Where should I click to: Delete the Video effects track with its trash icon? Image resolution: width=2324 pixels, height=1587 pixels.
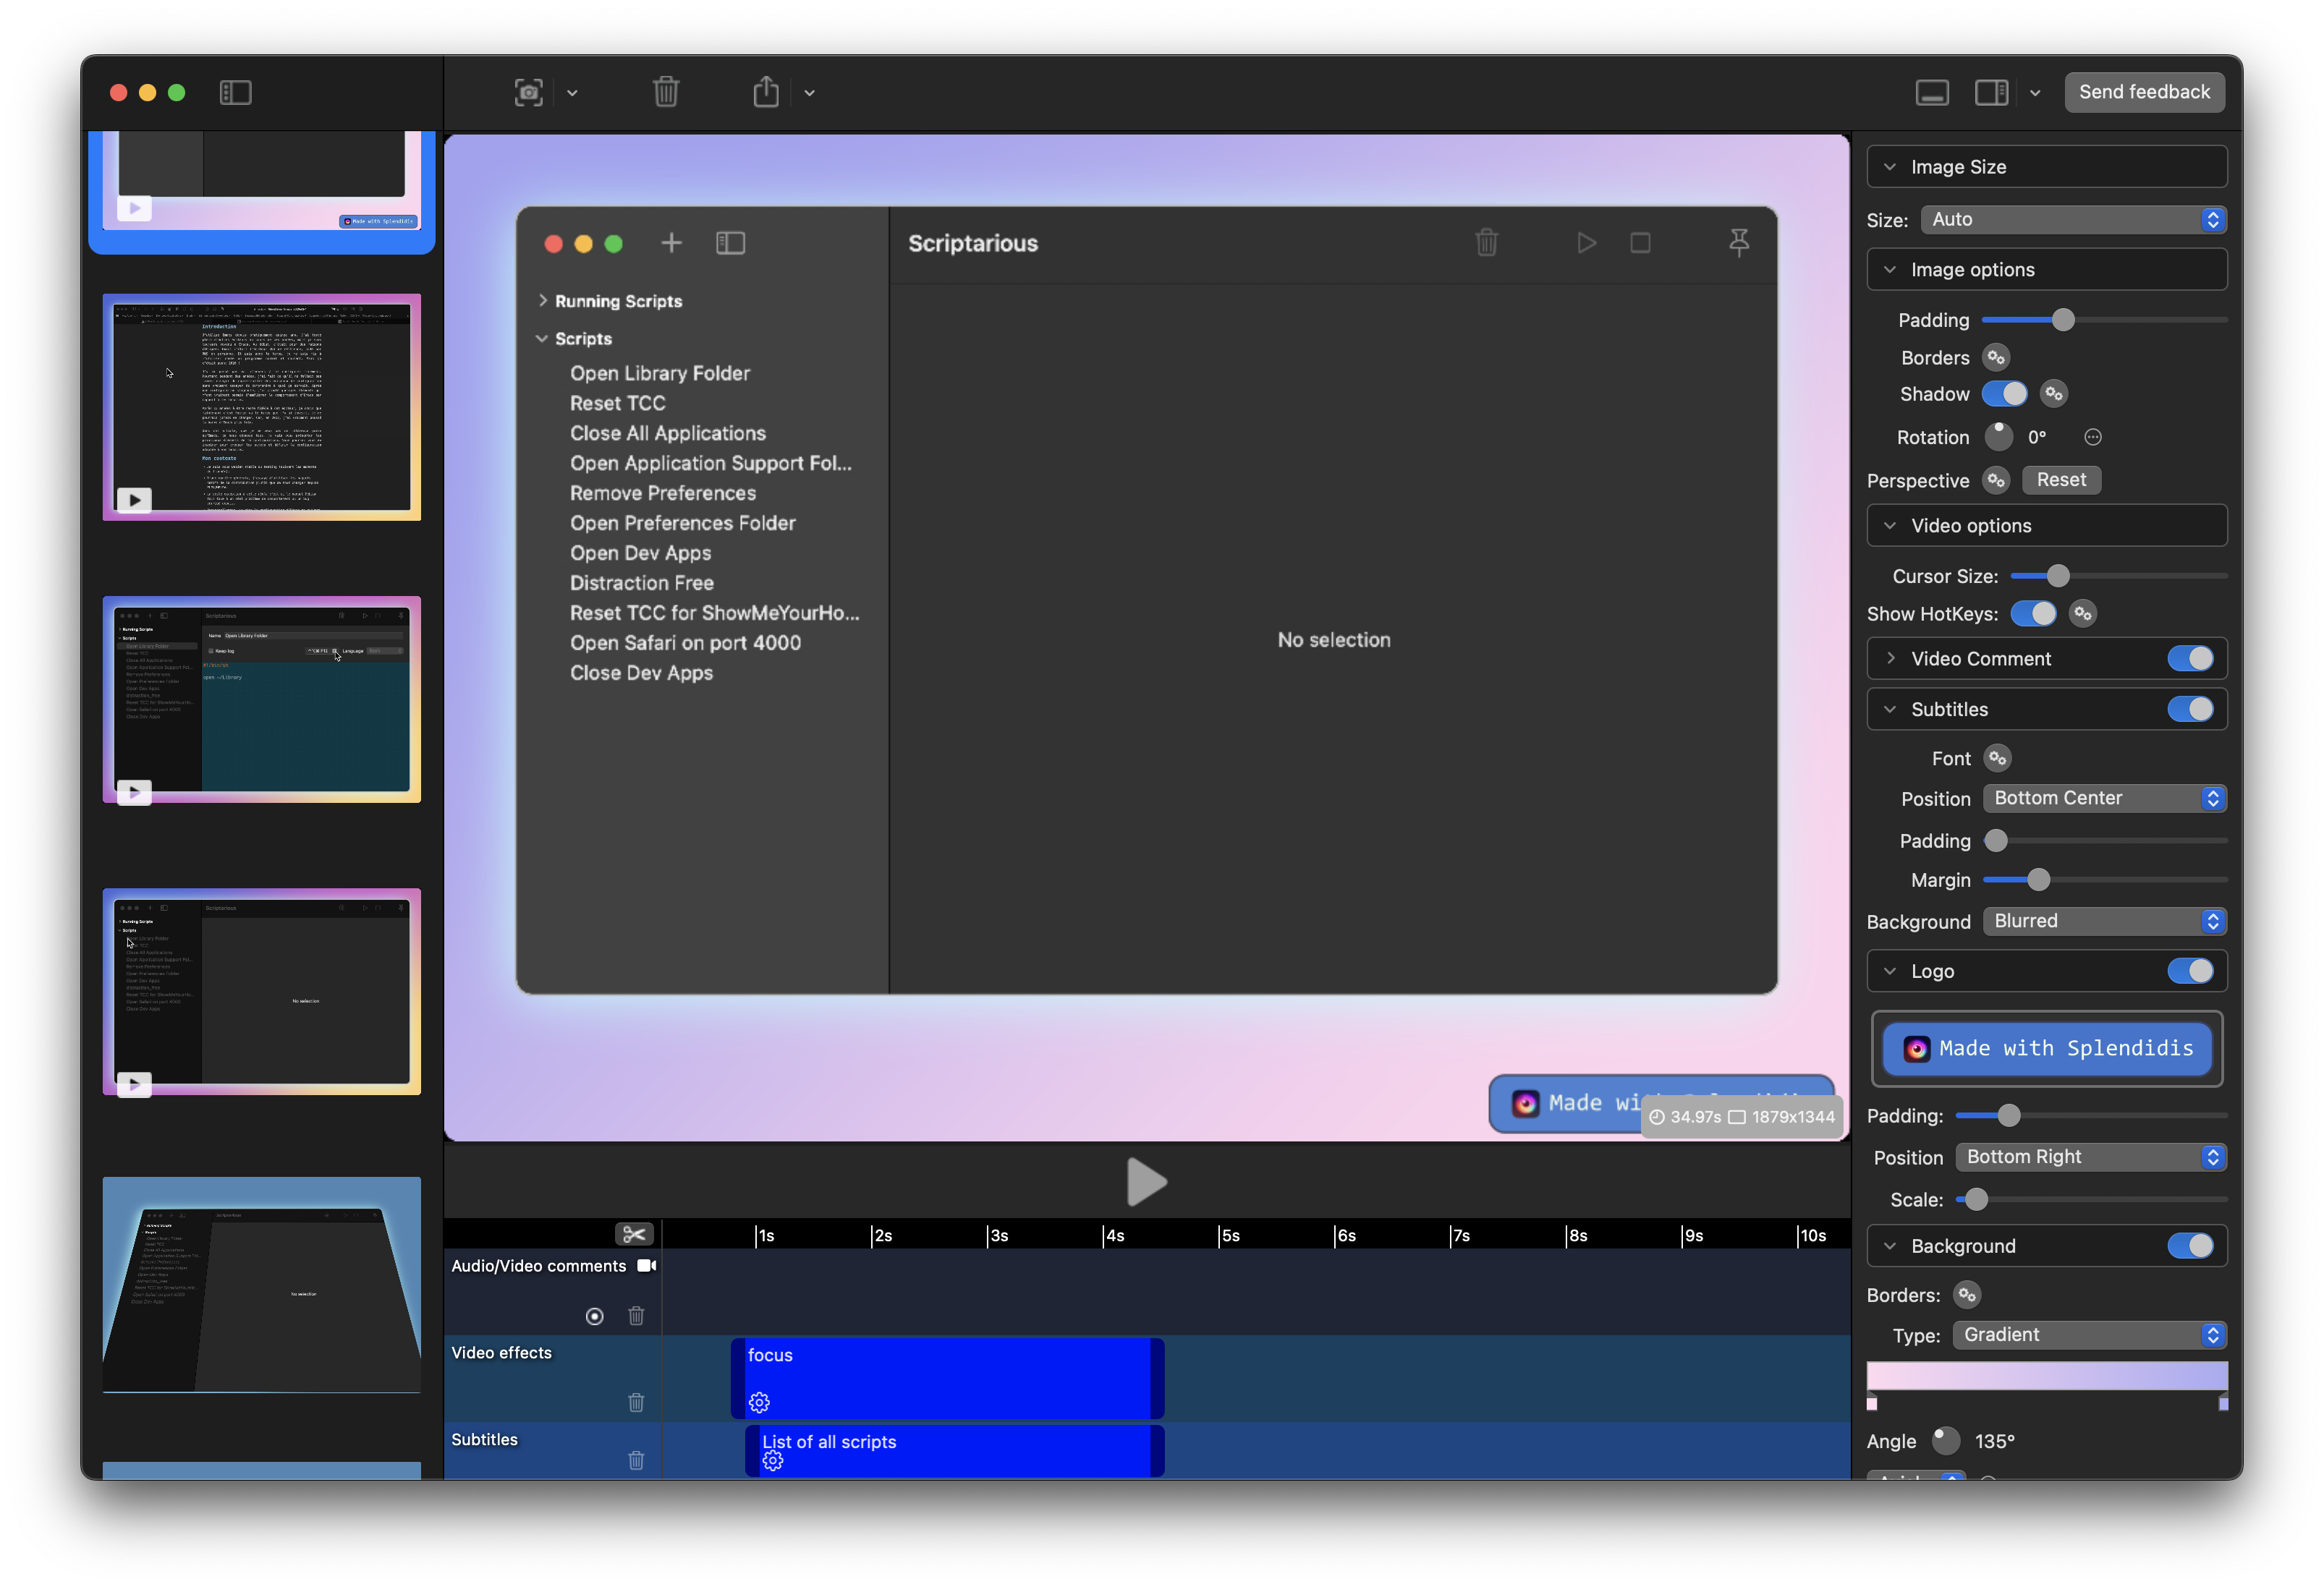click(x=636, y=1402)
